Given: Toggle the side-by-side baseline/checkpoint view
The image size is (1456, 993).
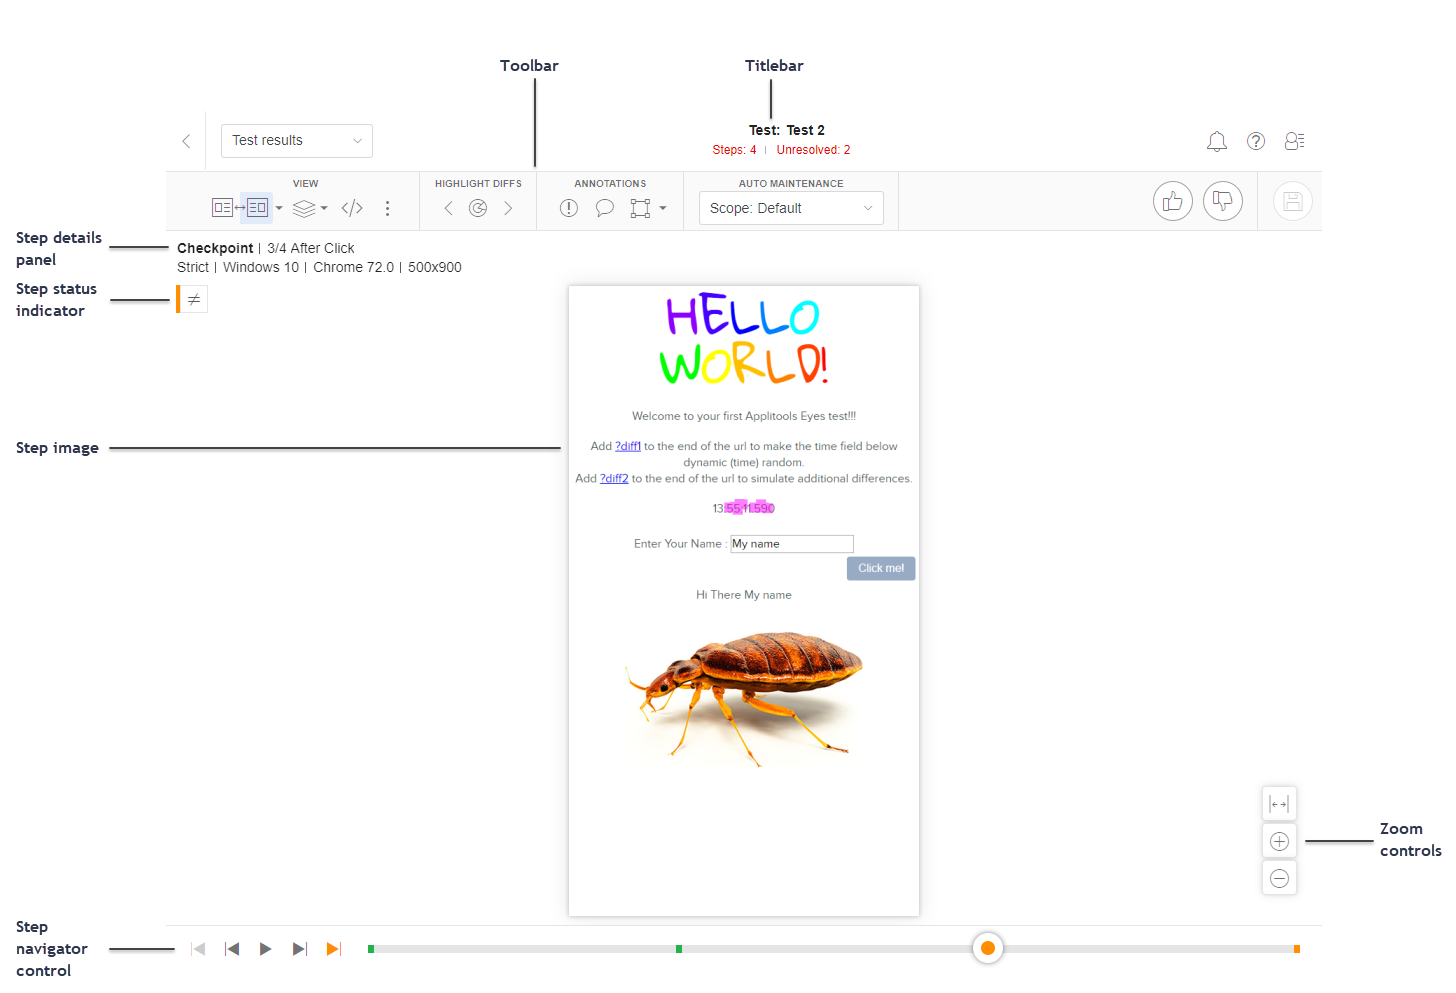Looking at the screenshot, I should [240, 208].
